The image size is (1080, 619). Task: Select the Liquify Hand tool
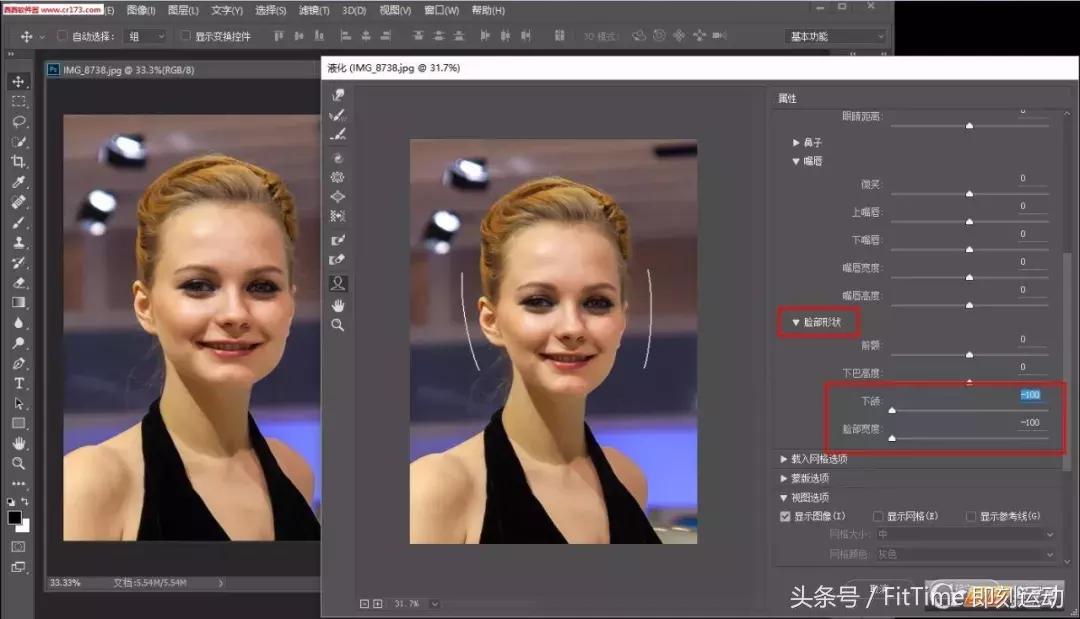click(338, 304)
